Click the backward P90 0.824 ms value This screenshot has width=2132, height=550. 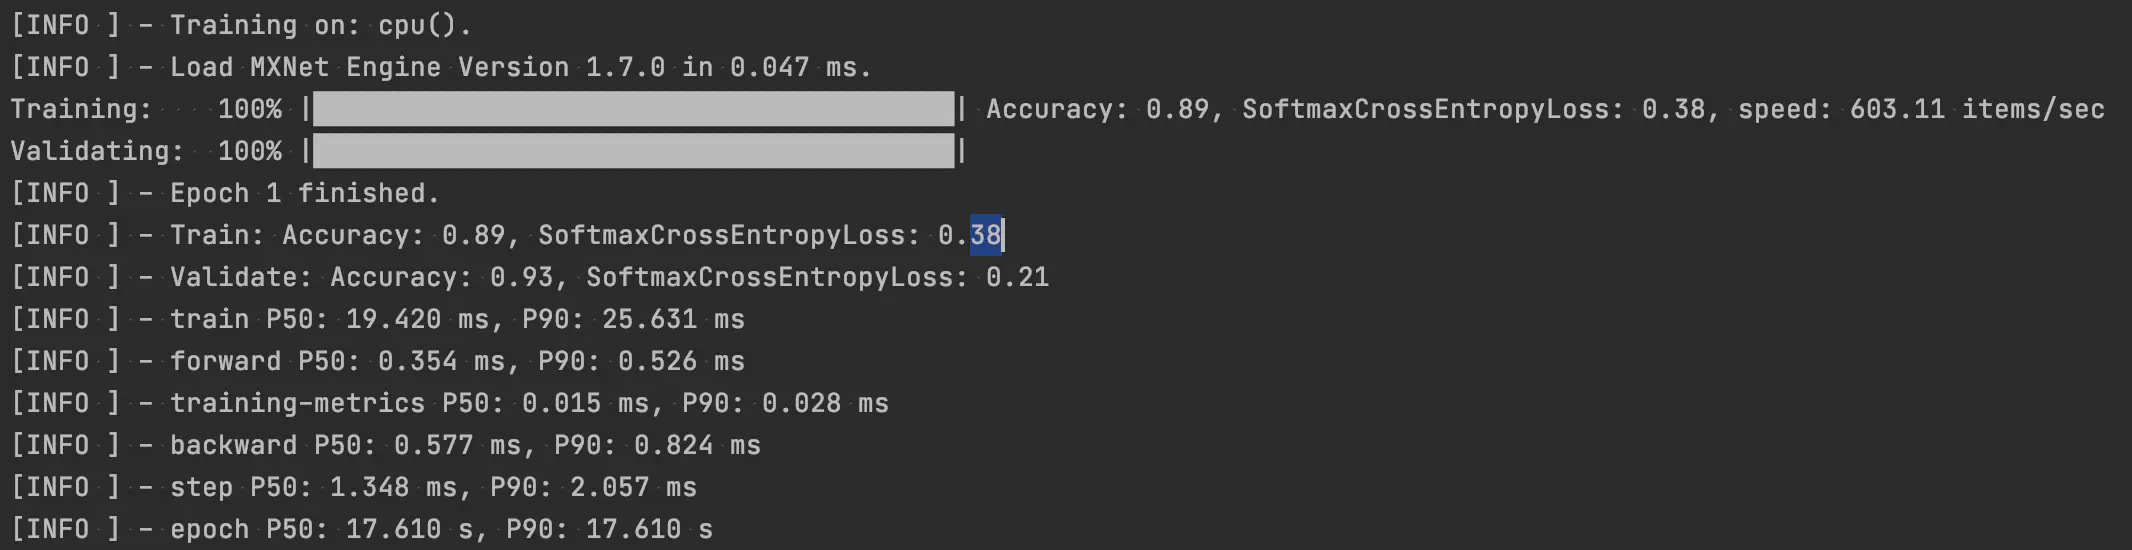[696, 445]
